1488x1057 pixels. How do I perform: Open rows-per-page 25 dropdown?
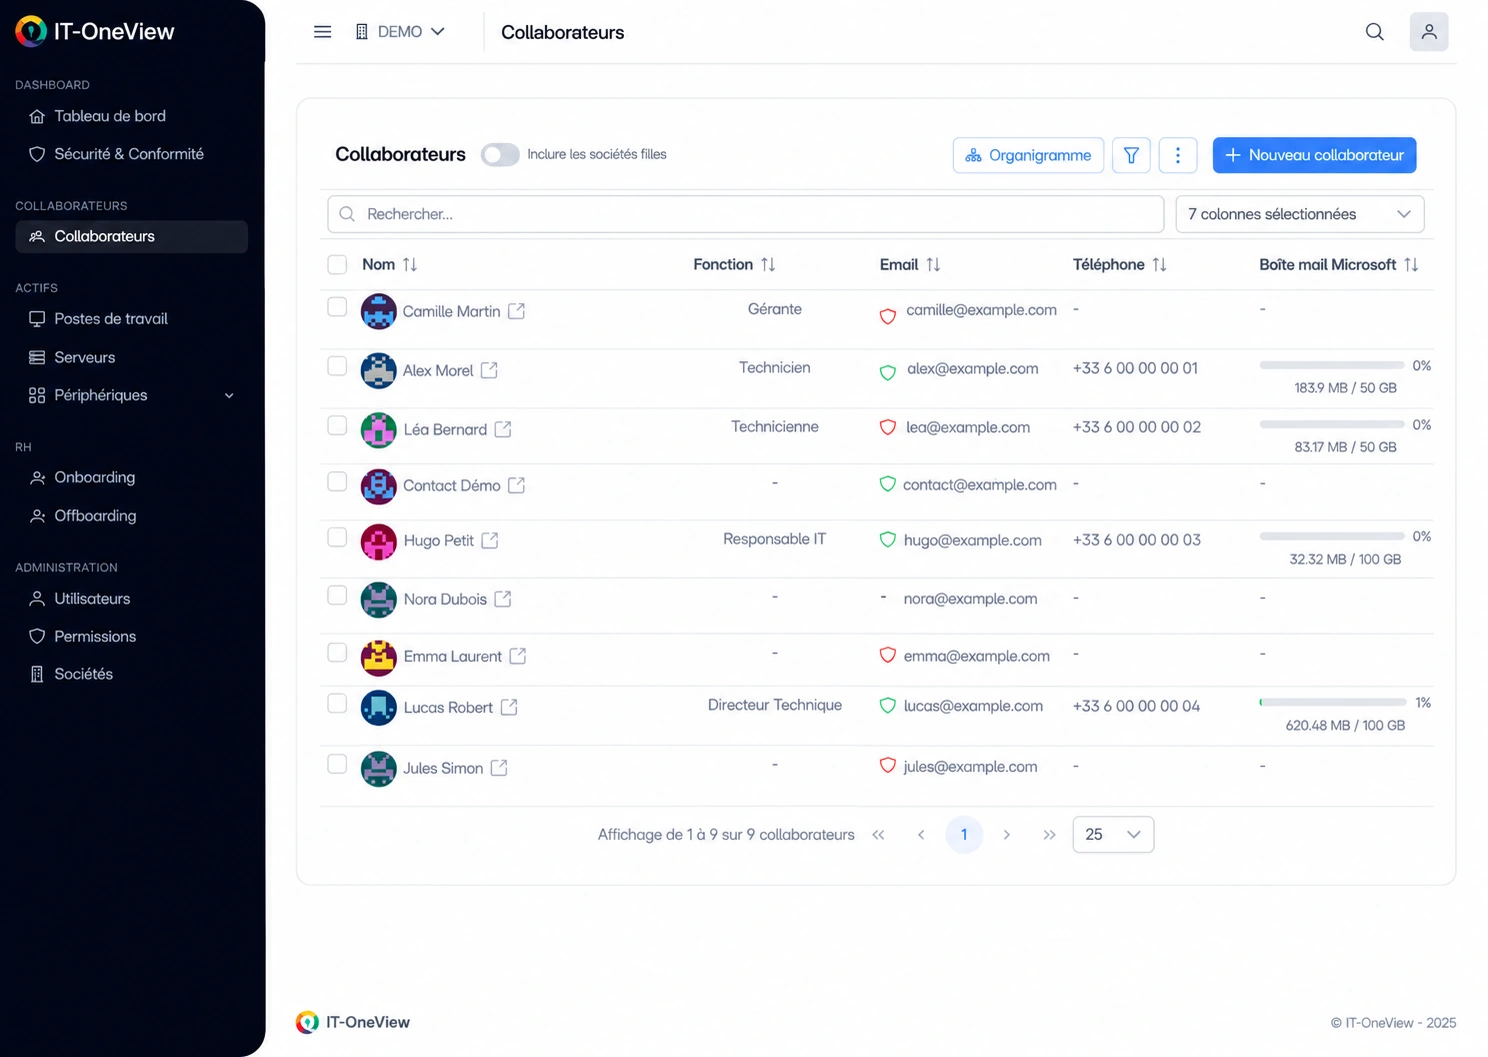[x=1113, y=834]
